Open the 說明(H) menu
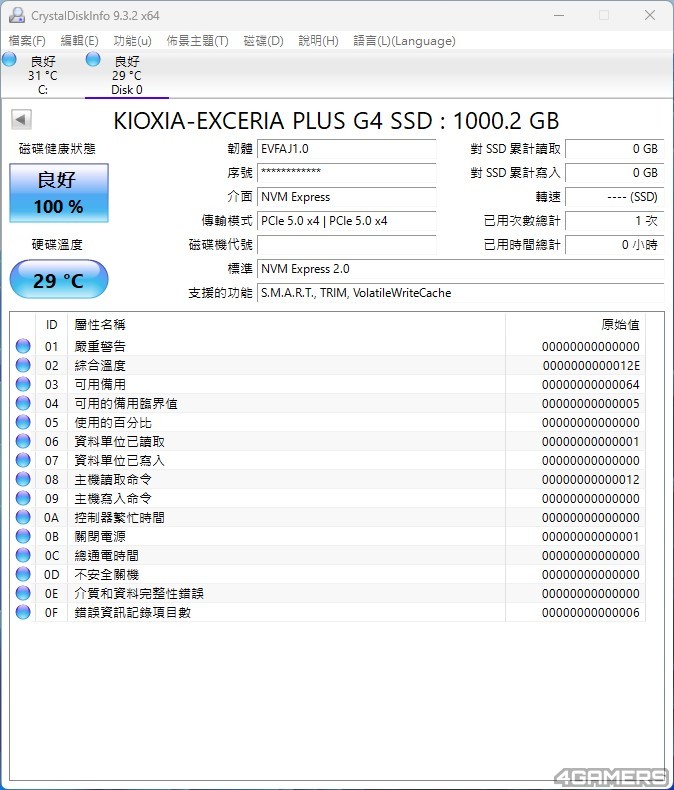 coord(318,41)
